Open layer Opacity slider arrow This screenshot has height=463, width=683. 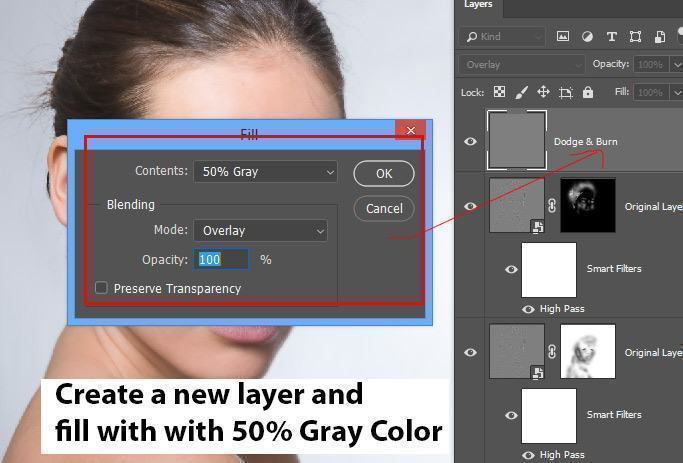[676, 65]
